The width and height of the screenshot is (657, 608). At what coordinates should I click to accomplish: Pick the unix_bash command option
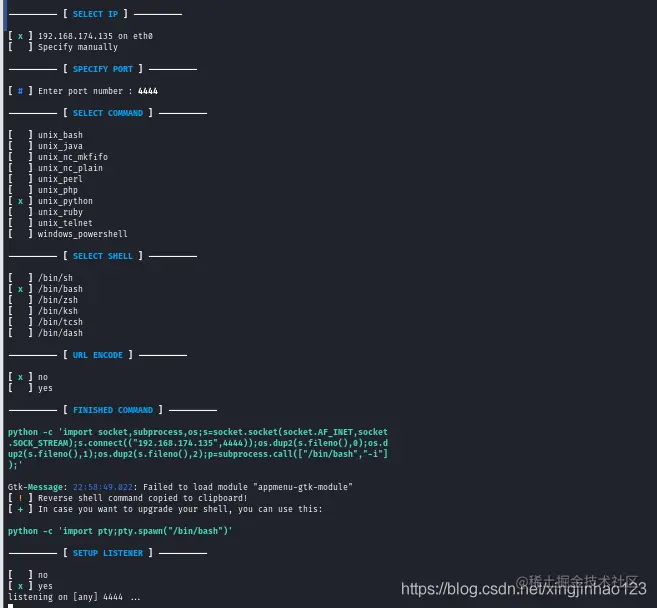pos(46,135)
